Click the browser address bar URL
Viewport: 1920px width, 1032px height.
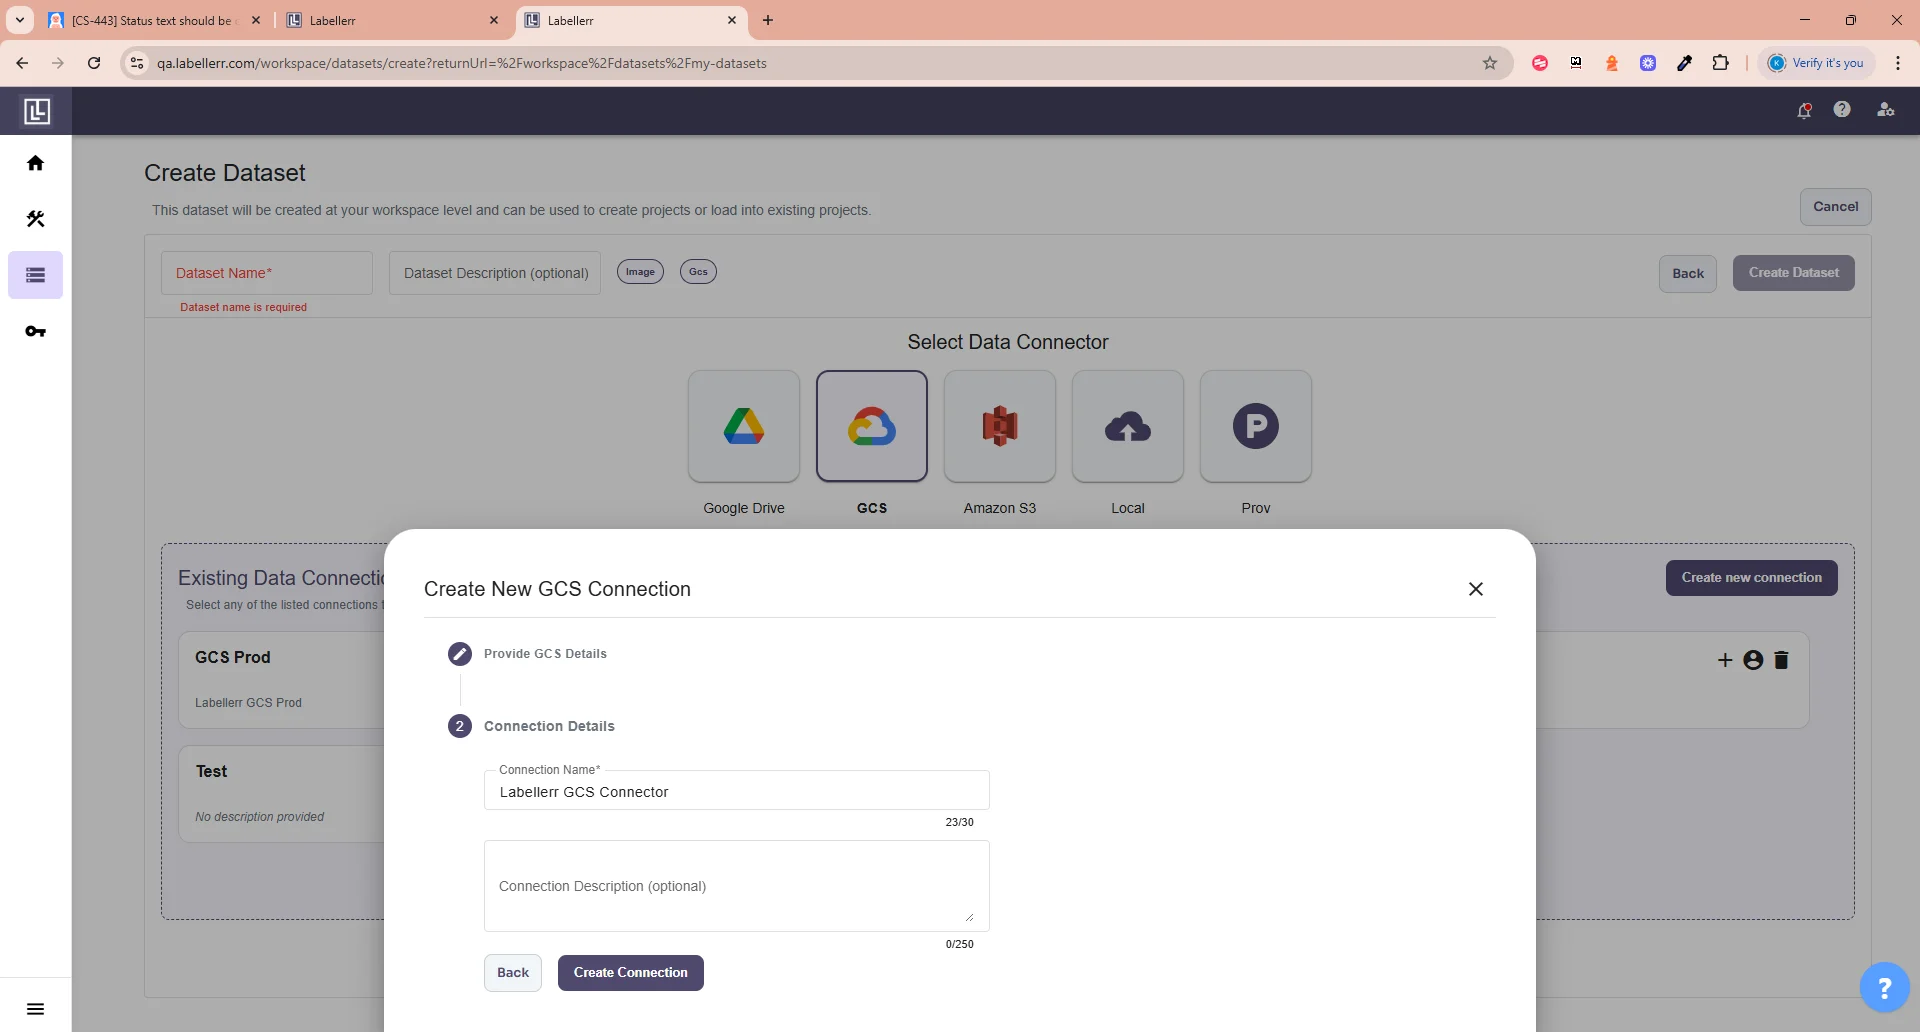[x=460, y=63]
